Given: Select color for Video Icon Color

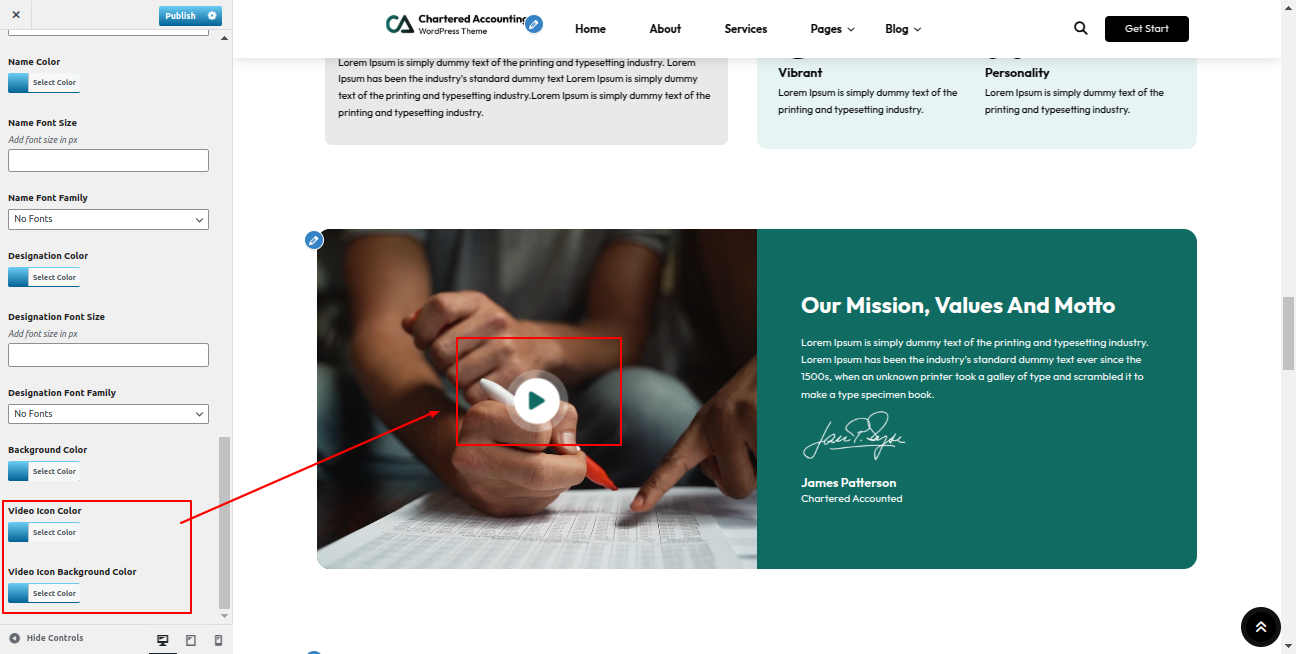Looking at the screenshot, I should point(43,532).
